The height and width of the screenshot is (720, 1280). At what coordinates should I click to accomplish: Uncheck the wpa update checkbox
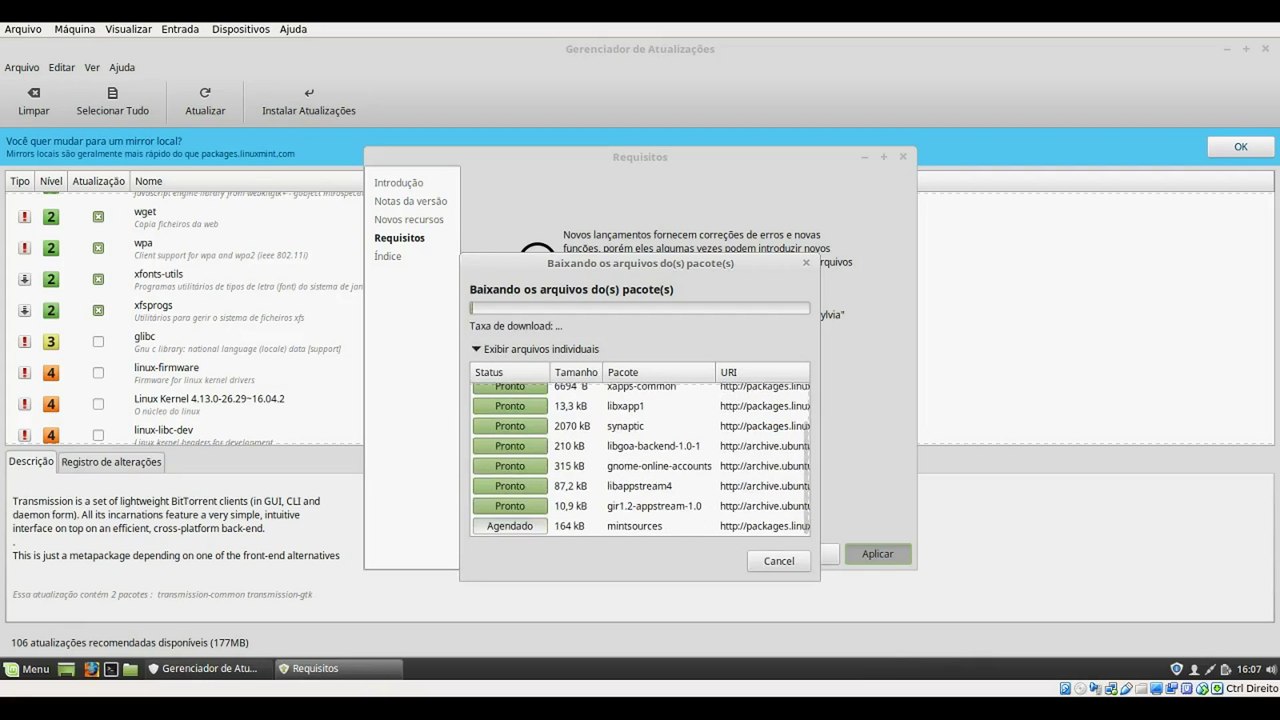(98, 248)
